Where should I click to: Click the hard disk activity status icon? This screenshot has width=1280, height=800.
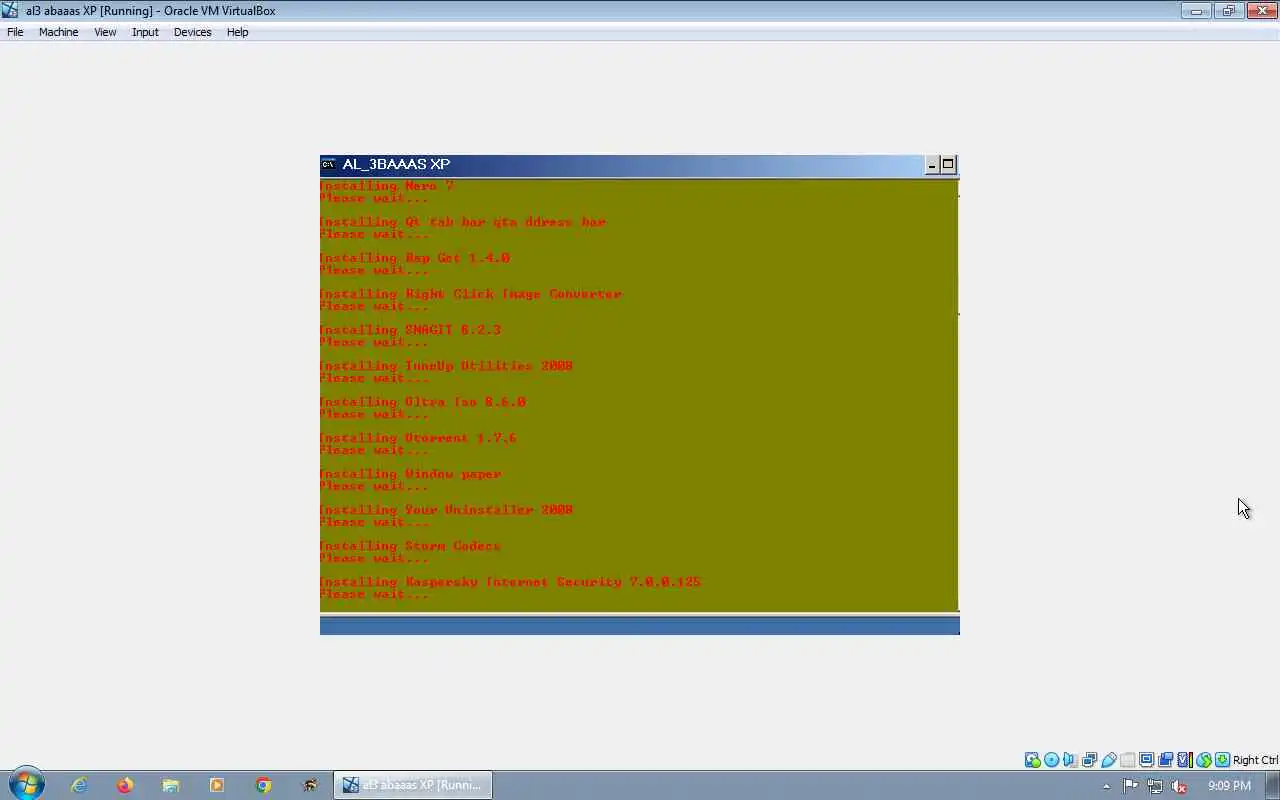point(1033,760)
